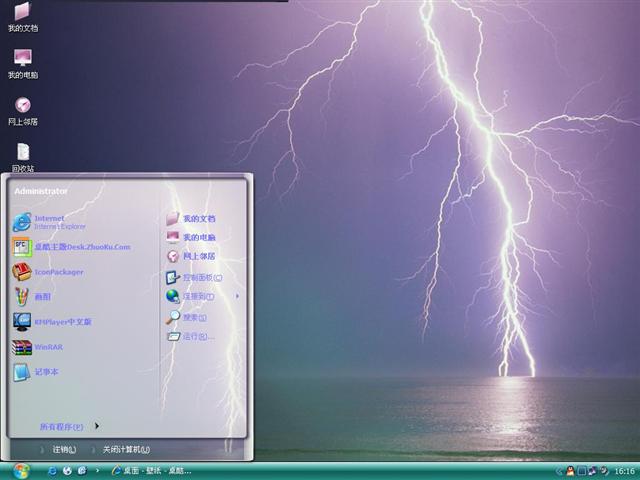Open QQ penguin icon in system tray
Screen dimensions: 640x480
(x=570, y=471)
